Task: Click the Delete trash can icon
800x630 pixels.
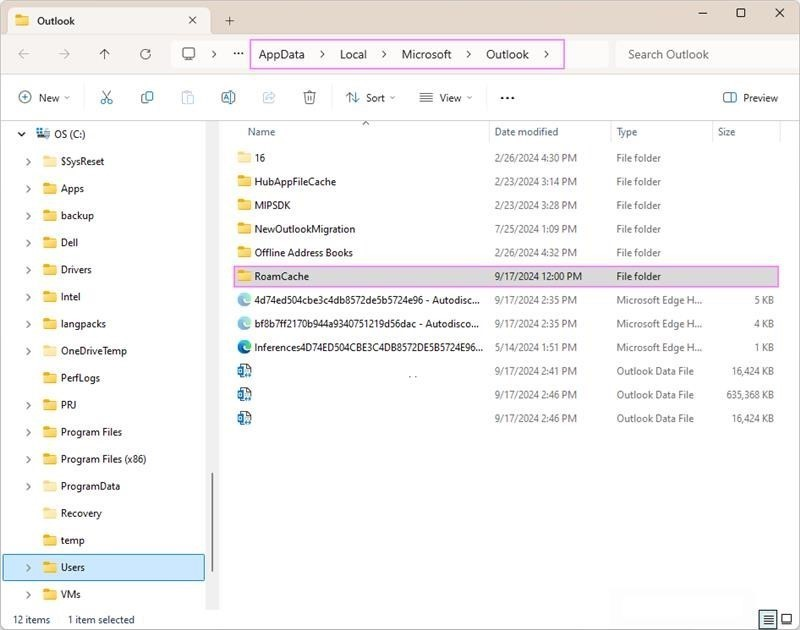Action: tap(309, 97)
